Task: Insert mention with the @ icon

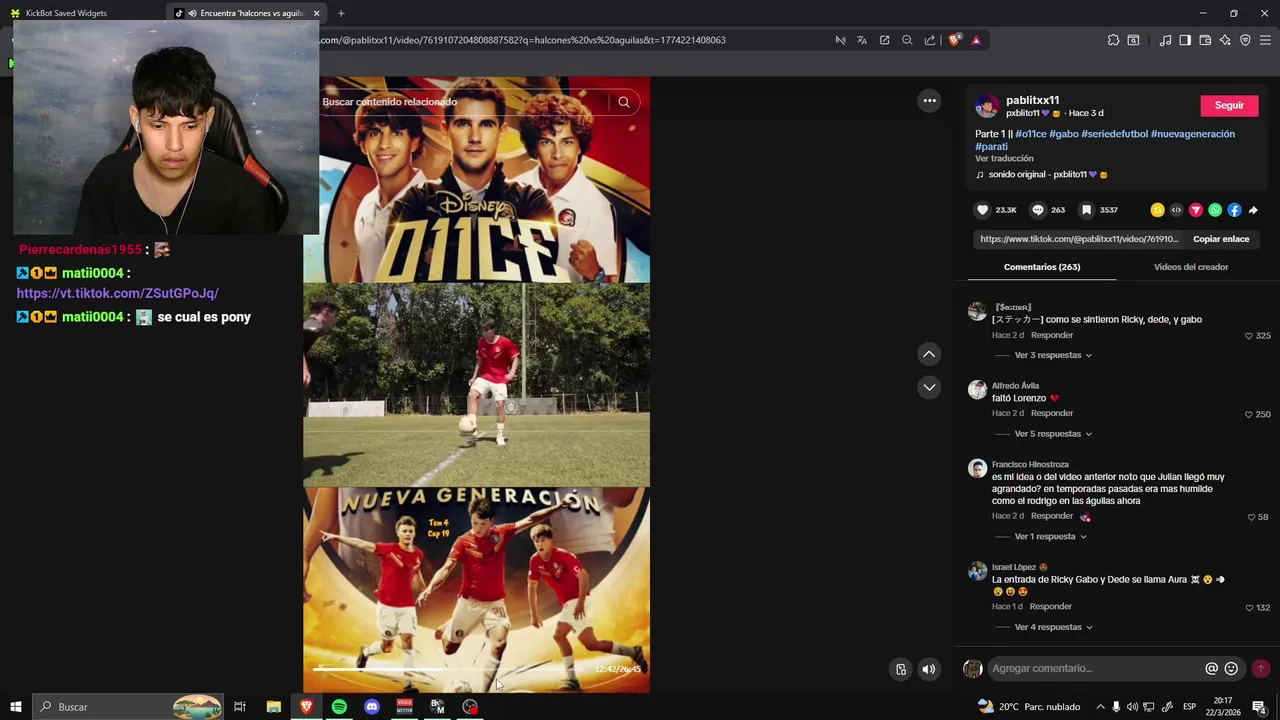Action: click(x=1211, y=669)
